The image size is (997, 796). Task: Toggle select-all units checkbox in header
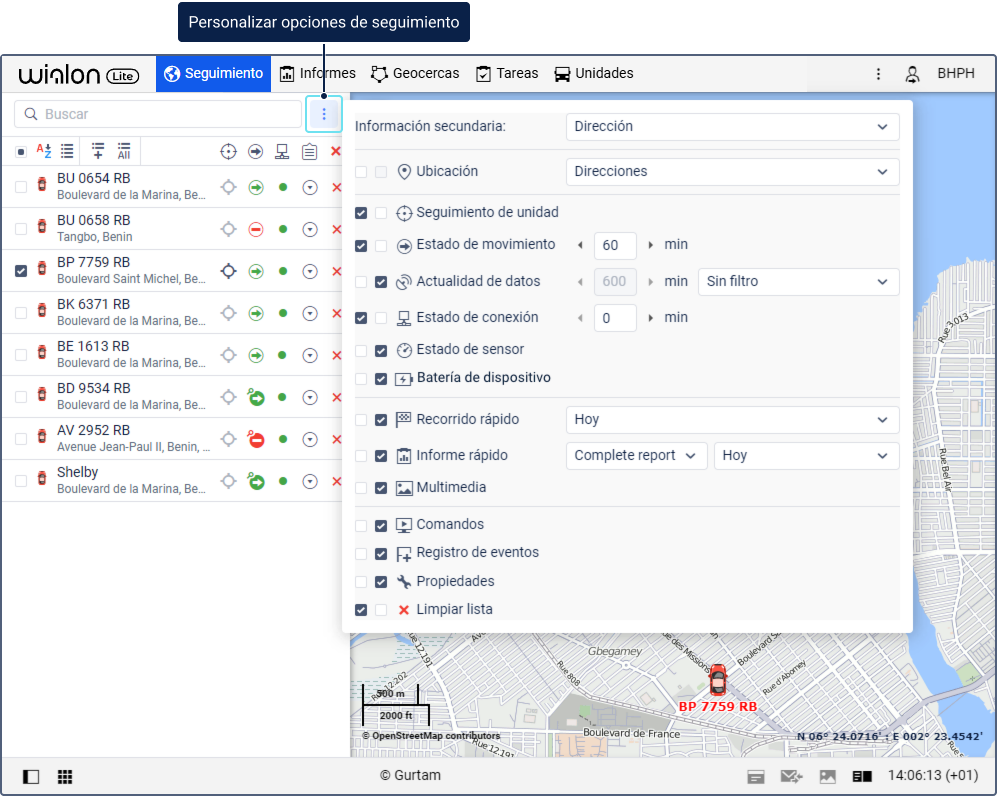click(21, 151)
